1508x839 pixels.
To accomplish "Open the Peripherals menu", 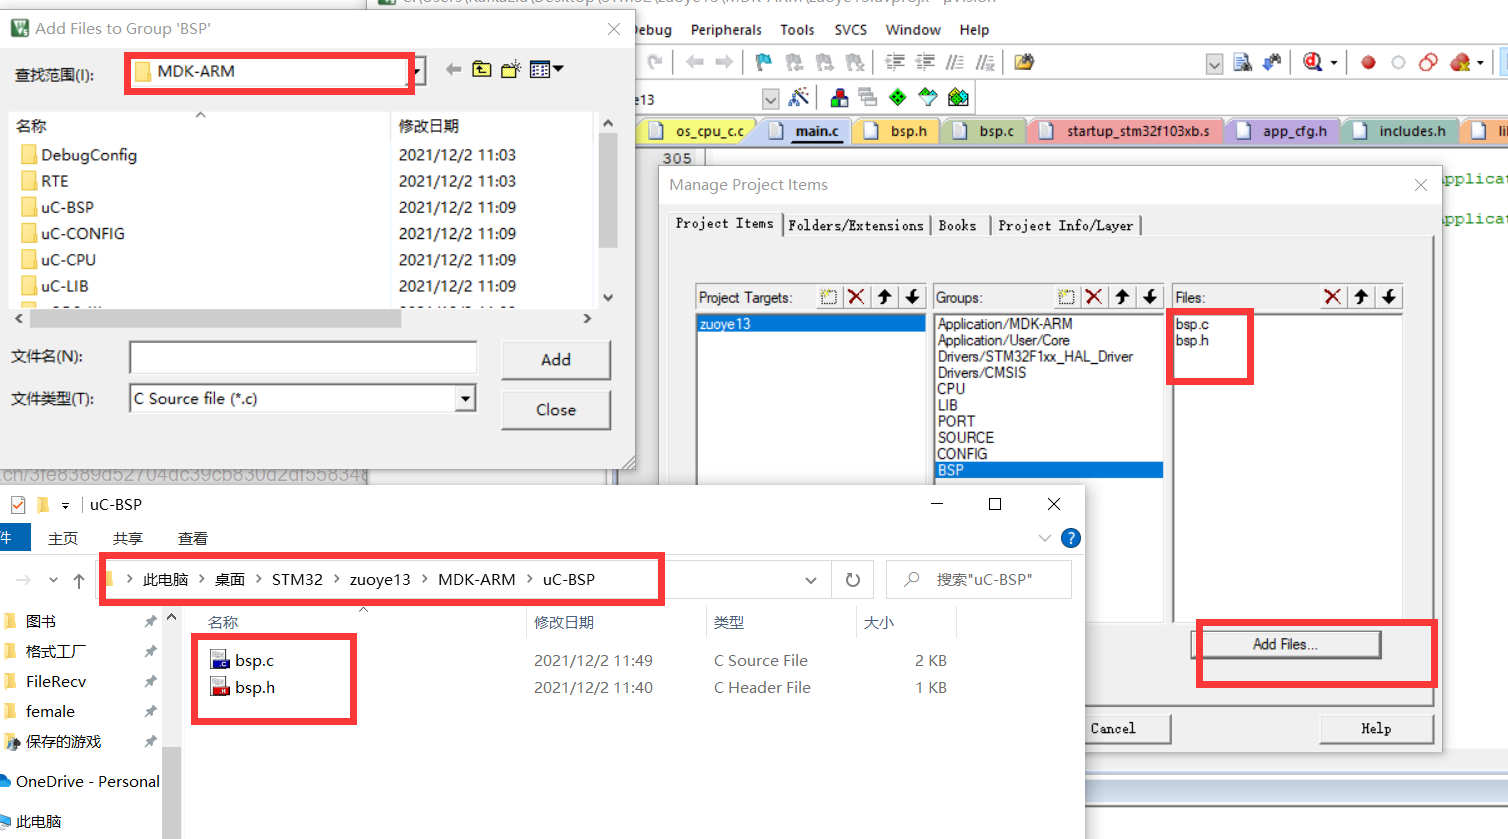I will click(726, 30).
